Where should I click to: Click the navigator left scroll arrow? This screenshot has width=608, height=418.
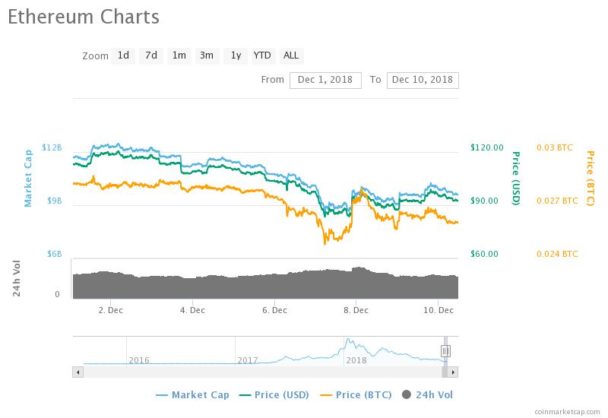78,372
